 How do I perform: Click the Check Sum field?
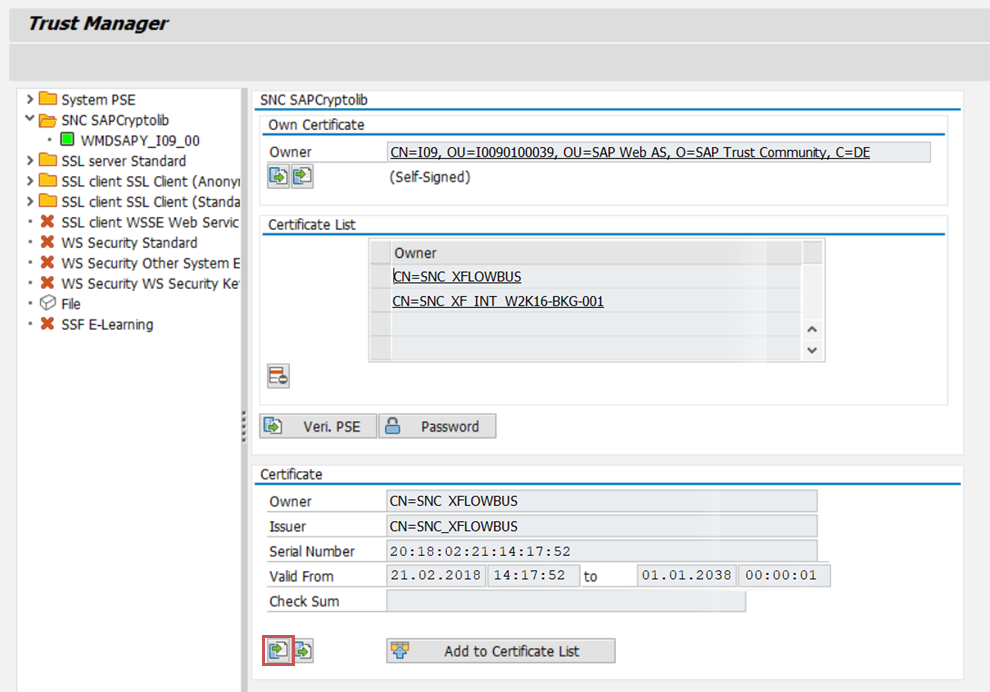[565, 601]
